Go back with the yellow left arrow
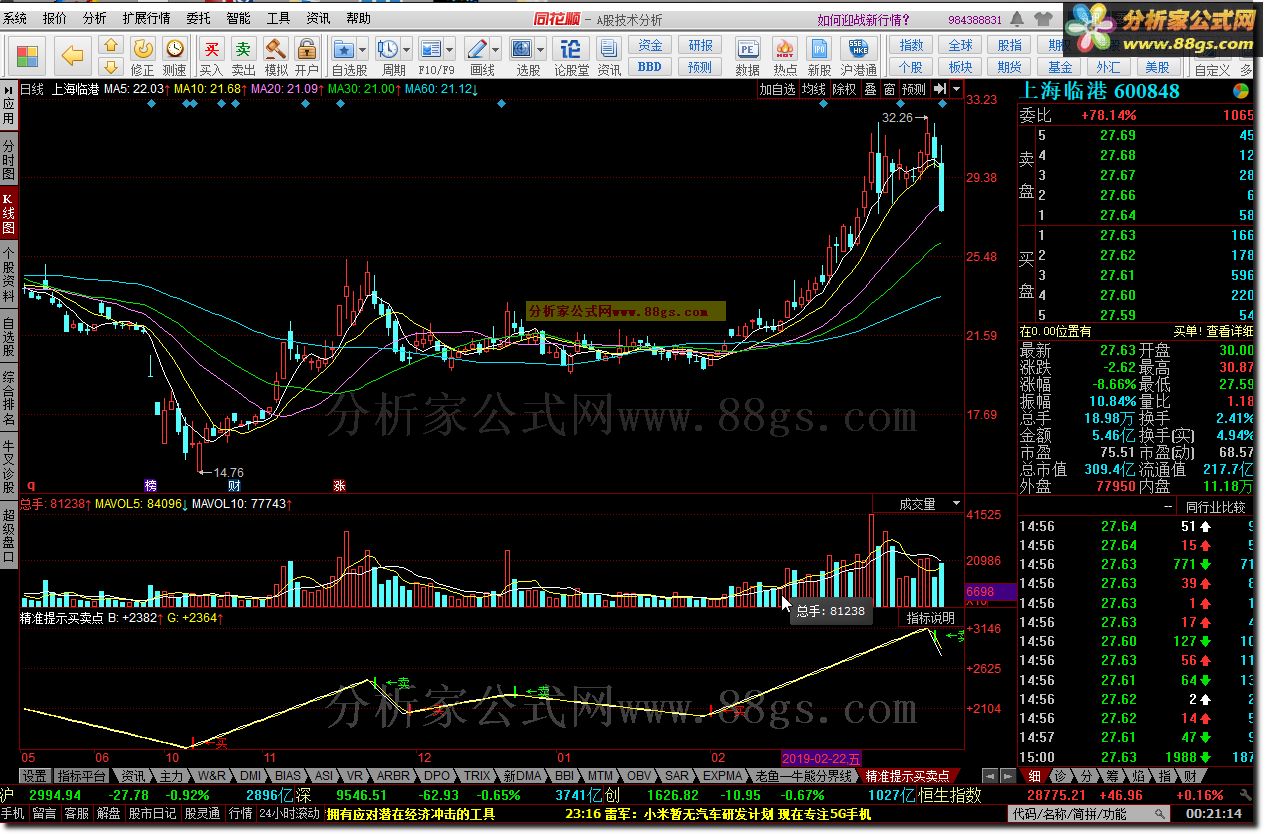This screenshot has height=834, width=1265. (71, 56)
